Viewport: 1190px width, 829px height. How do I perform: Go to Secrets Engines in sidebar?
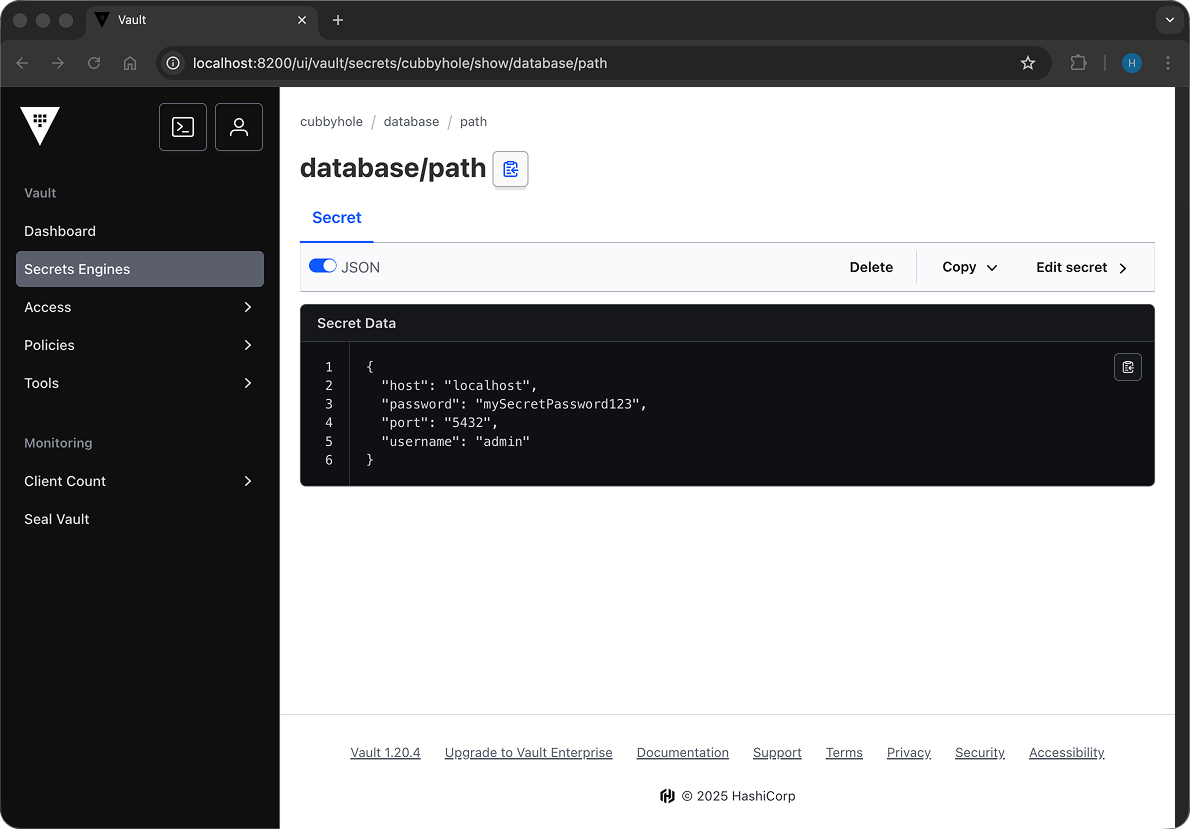(139, 269)
